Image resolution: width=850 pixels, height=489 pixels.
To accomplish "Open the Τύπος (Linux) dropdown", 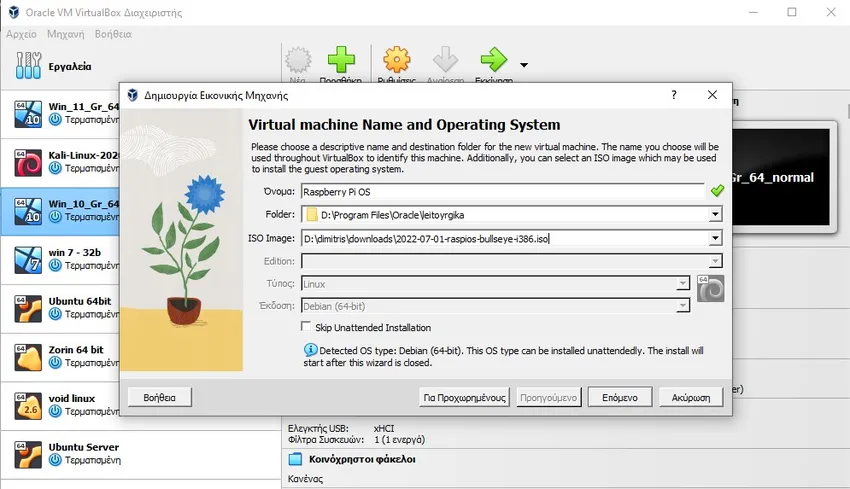I will tap(683, 284).
